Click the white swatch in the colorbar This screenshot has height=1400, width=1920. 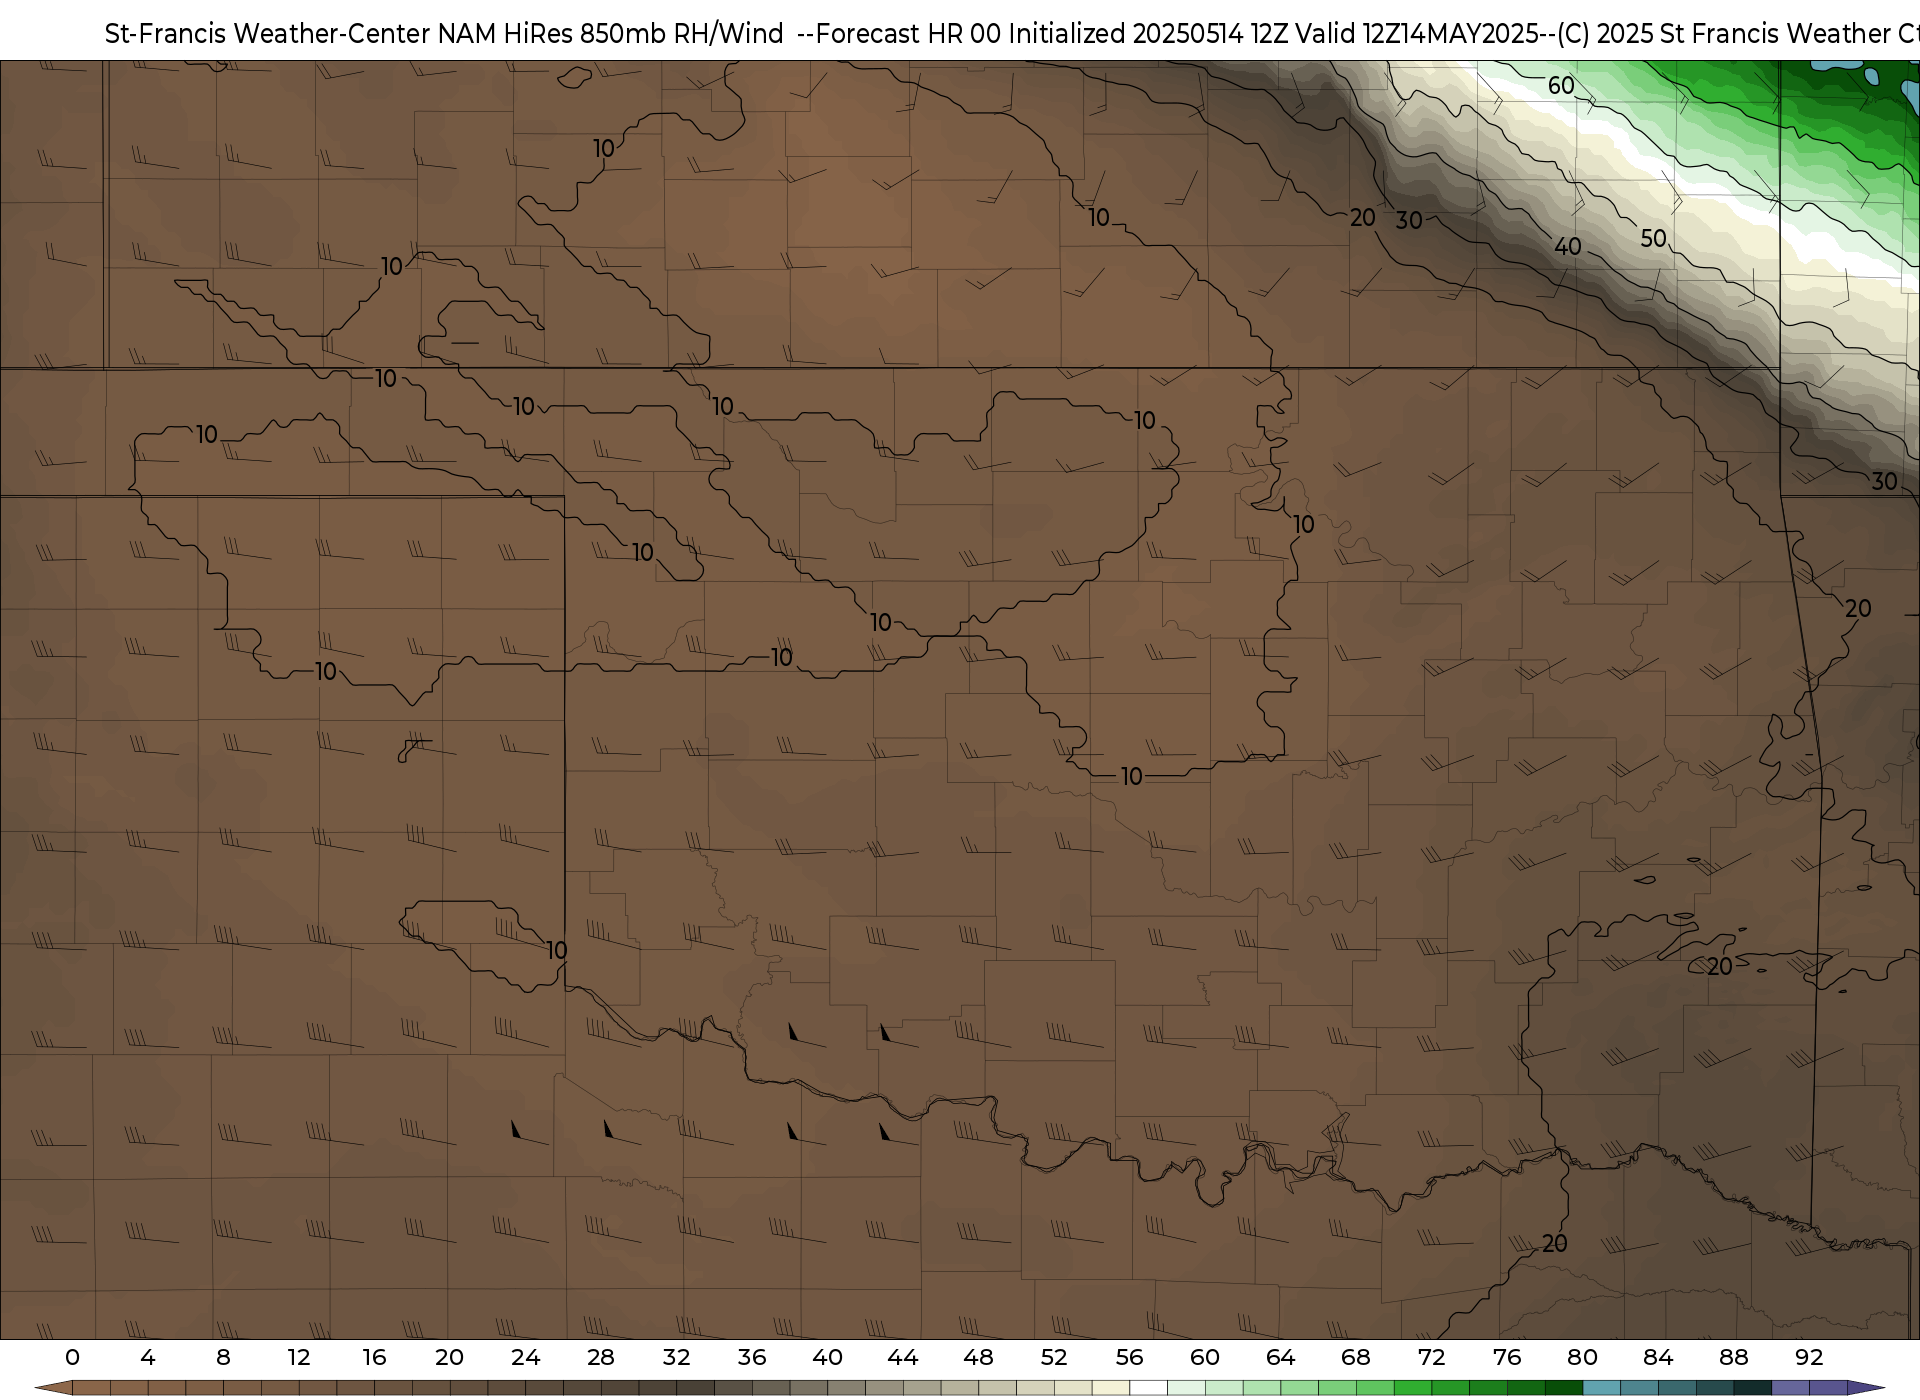pos(1148,1388)
